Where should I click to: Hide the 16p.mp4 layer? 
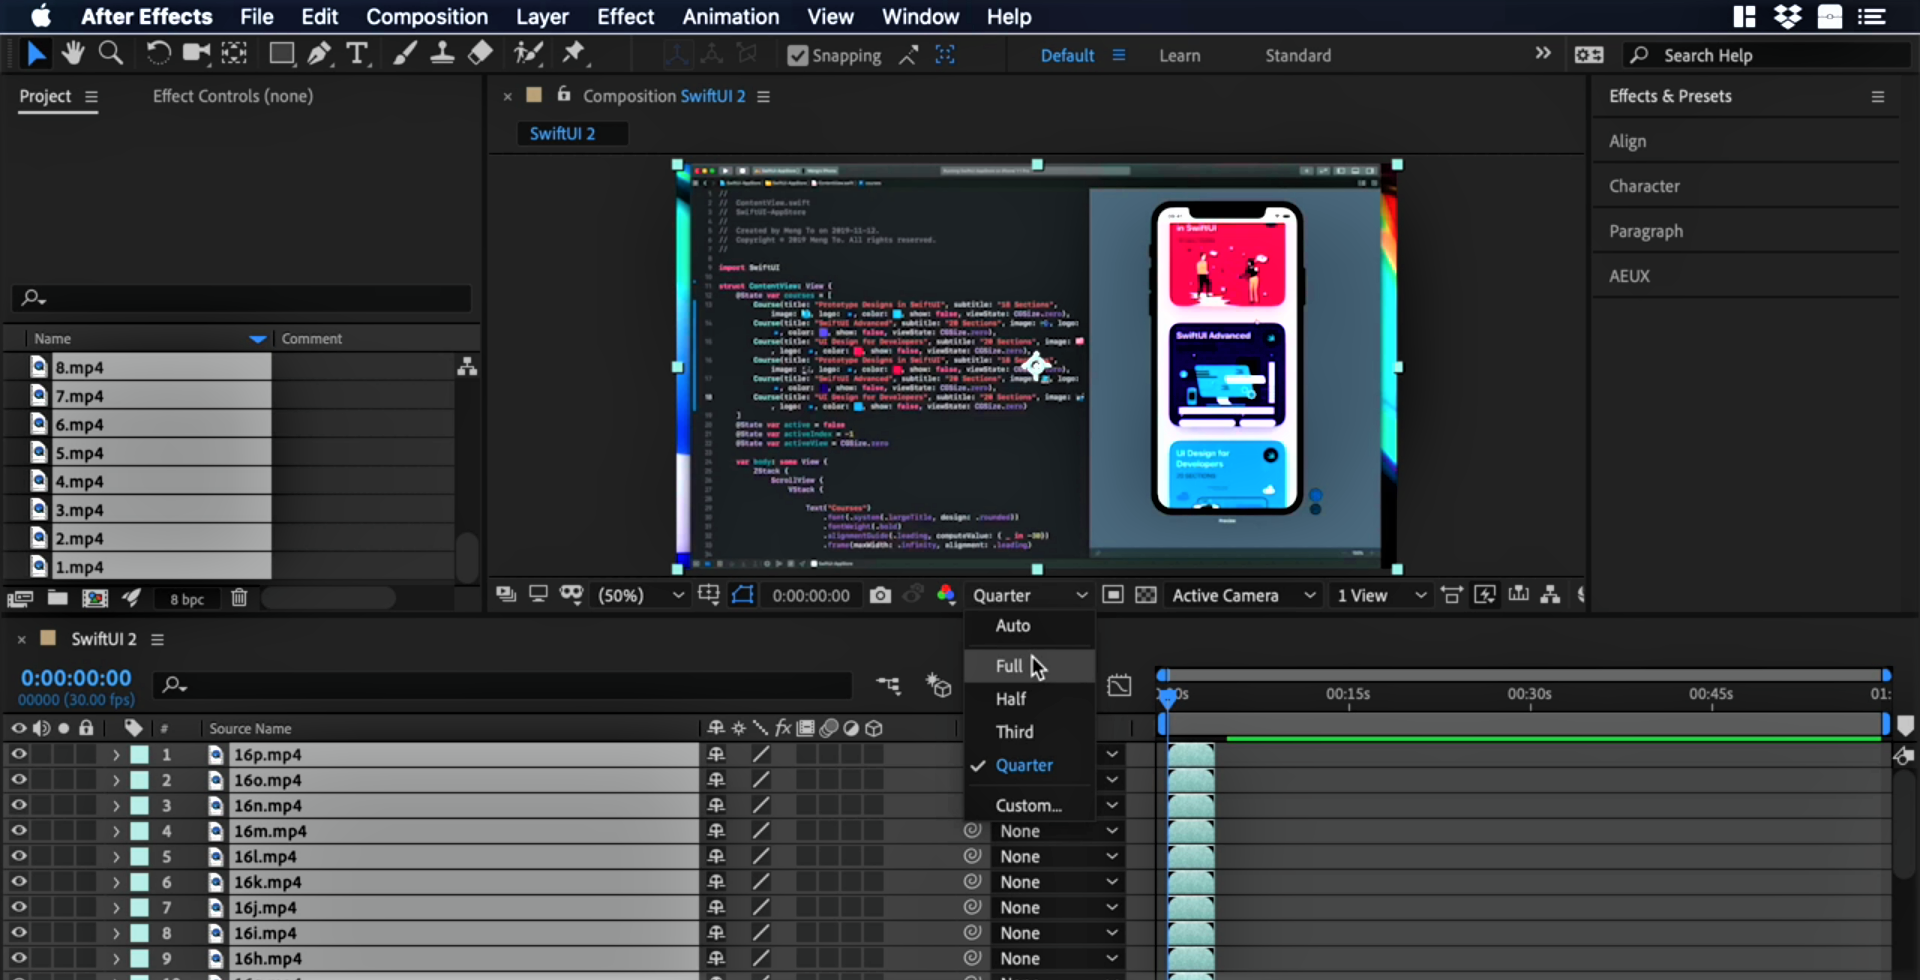(18, 754)
